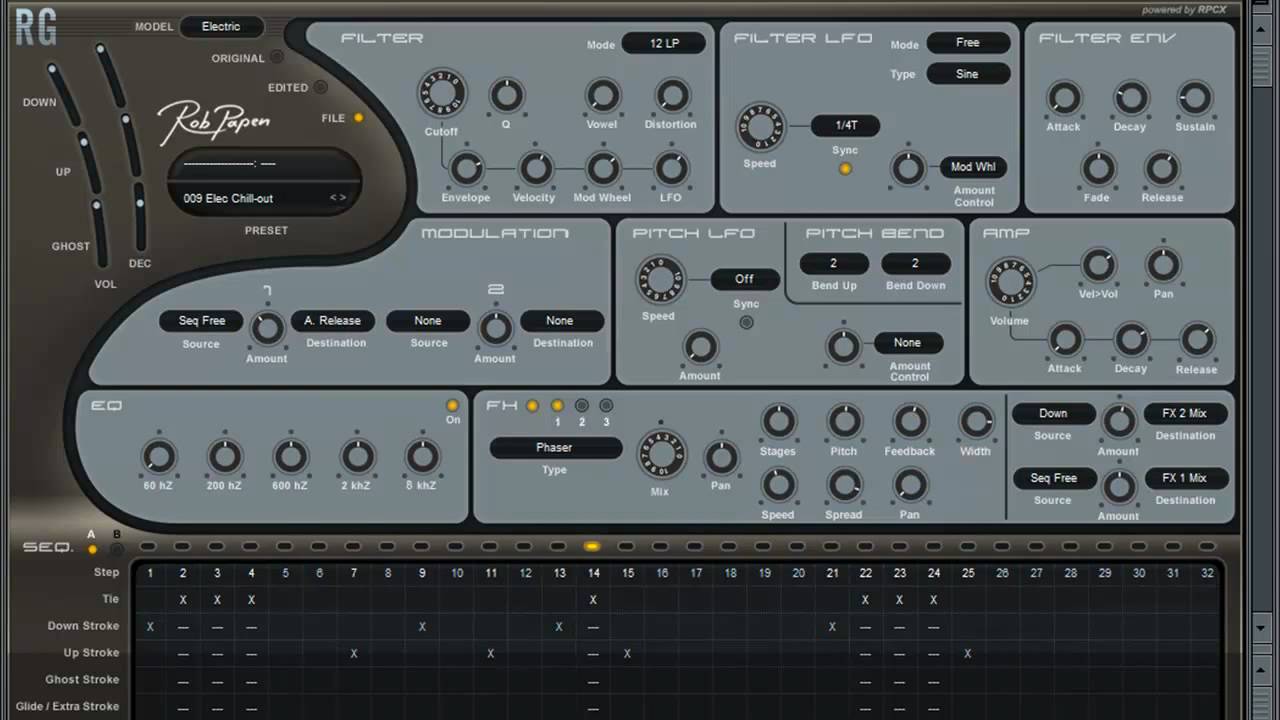1280x720 pixels.
Task: Turn the Filter Env Decay knob
Action: [1130, 98]
